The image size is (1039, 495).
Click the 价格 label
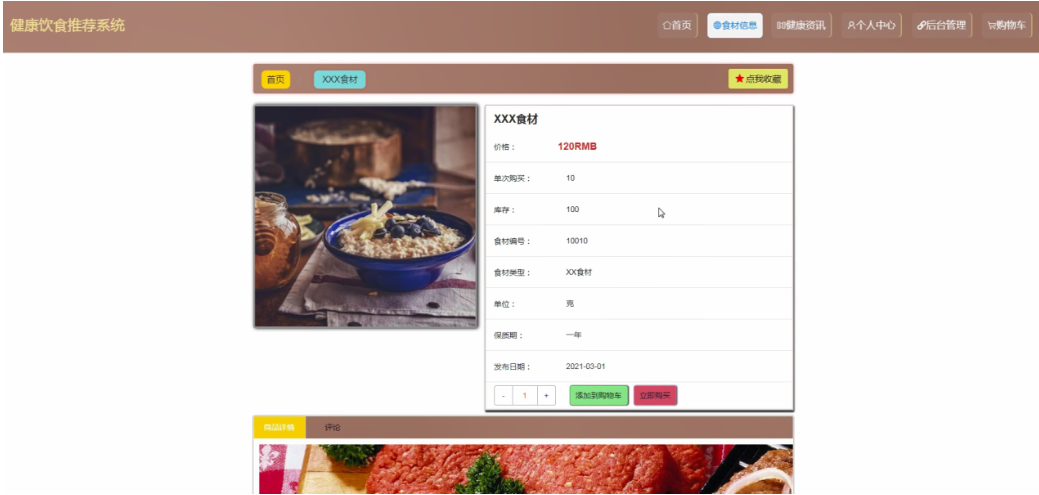pos(504,147)
